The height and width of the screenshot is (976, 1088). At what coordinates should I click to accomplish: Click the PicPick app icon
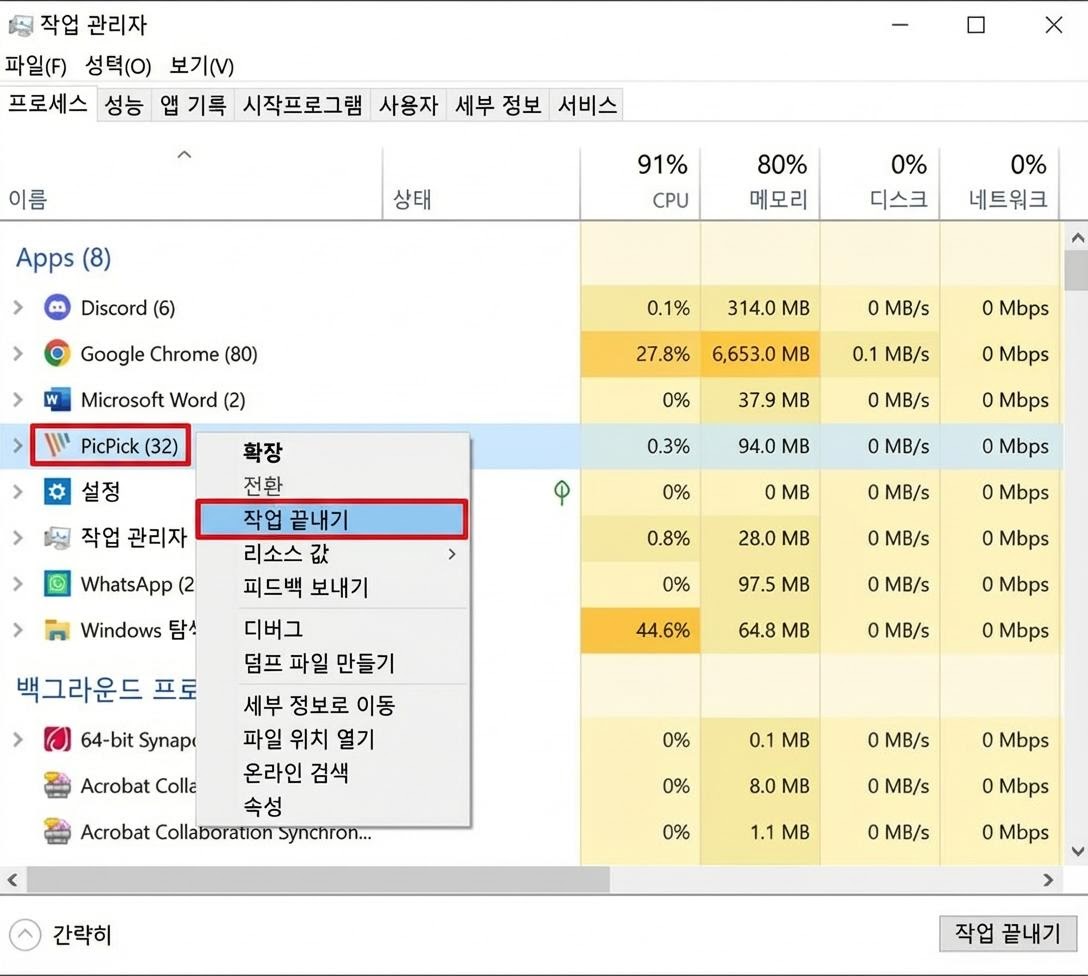coord(57,446)
